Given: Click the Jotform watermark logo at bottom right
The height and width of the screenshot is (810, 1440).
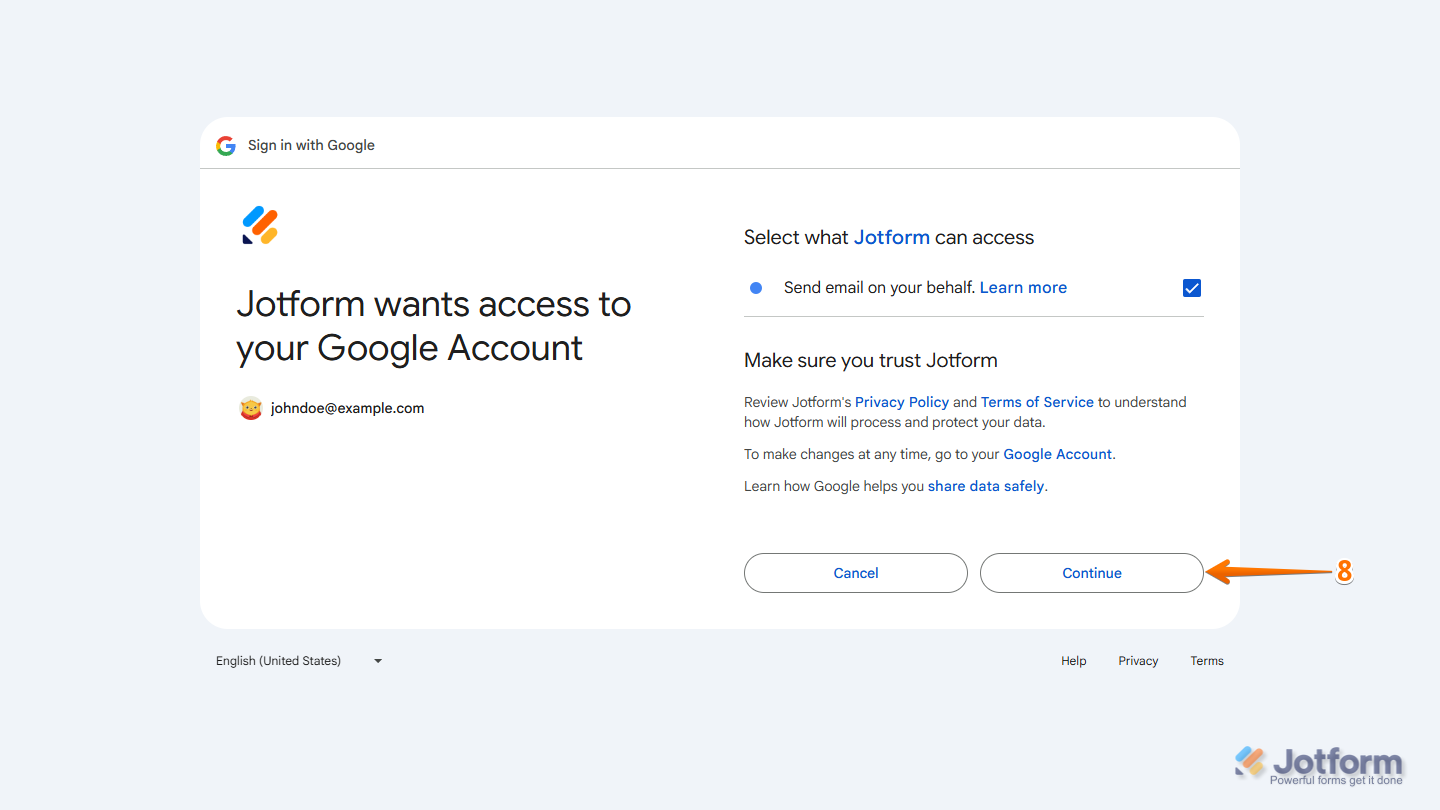Looking at the screenshot, I should pos(1318,762).
